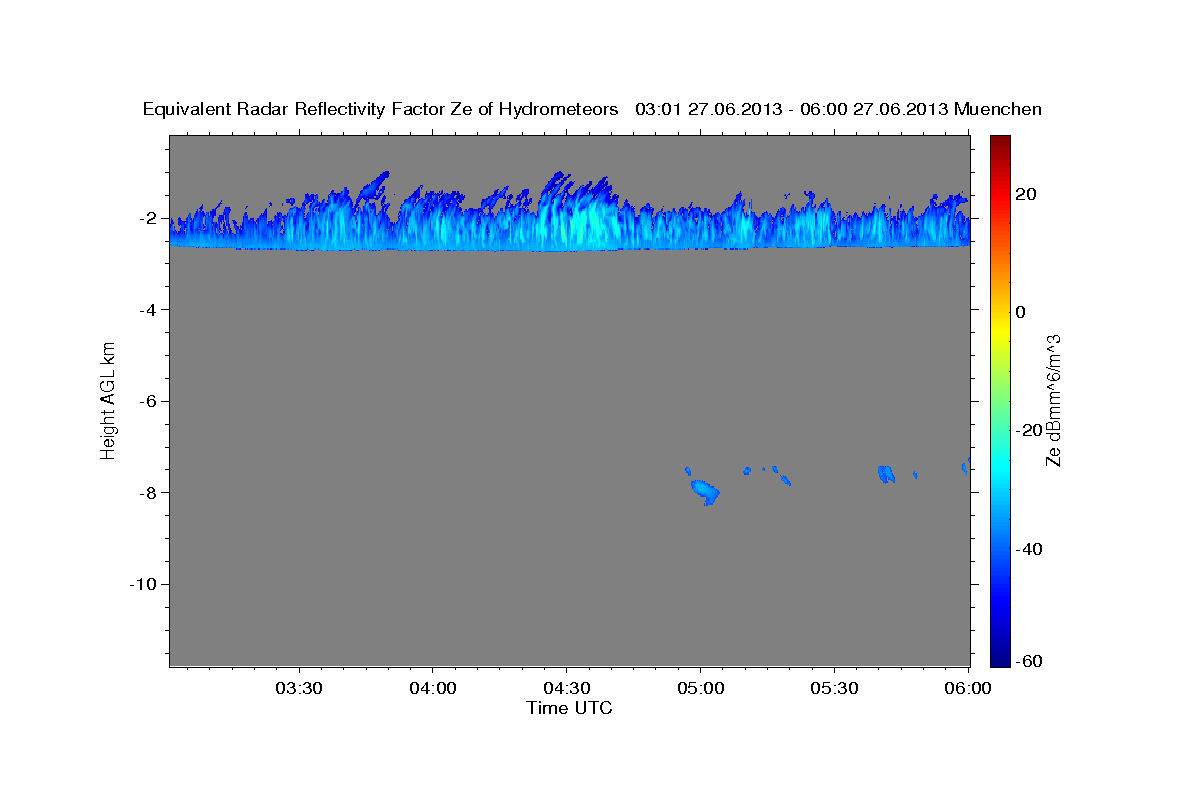This screenshot has height=800, width=1200.
Task: Click the plot title 'Equivalent Radar Reflectivity Factor Ze of Hydrometeors'
Action: [381, 109]
